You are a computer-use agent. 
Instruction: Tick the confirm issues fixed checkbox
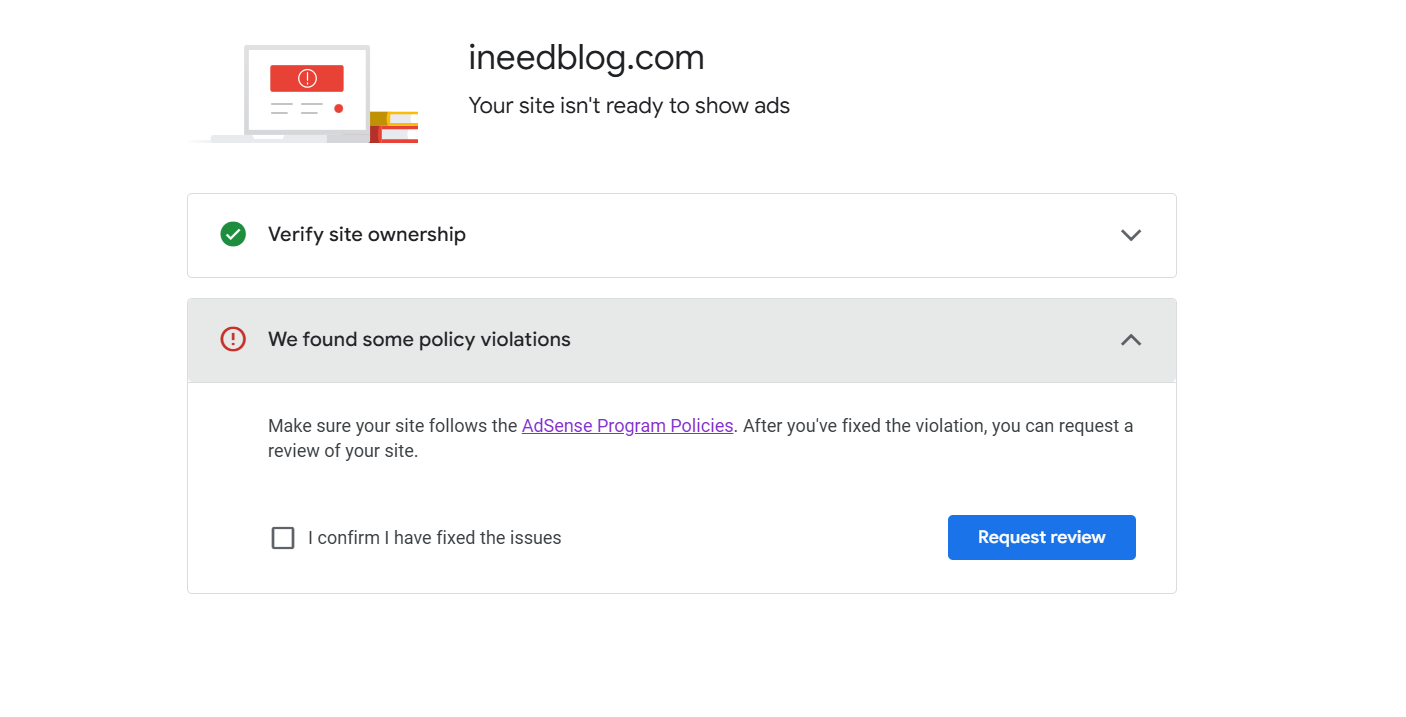point(283,538)
